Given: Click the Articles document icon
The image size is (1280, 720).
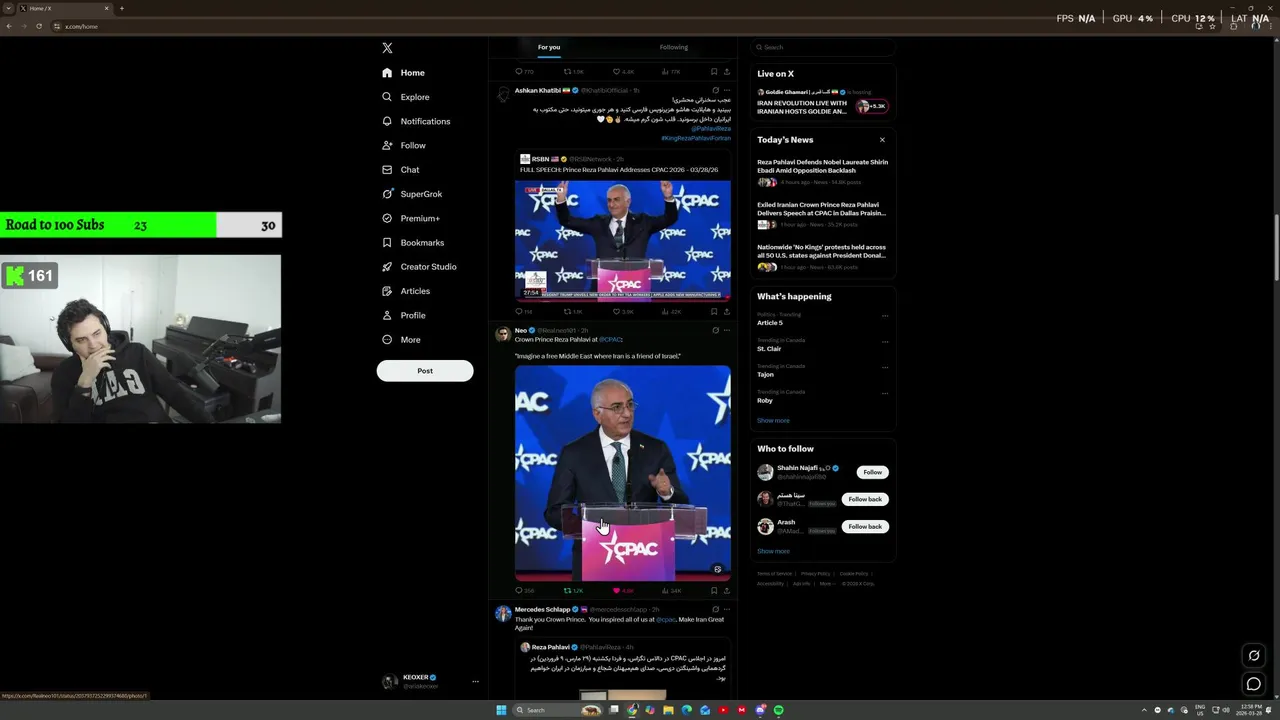Looking at the screenshot, I should [x=387, y=291].
